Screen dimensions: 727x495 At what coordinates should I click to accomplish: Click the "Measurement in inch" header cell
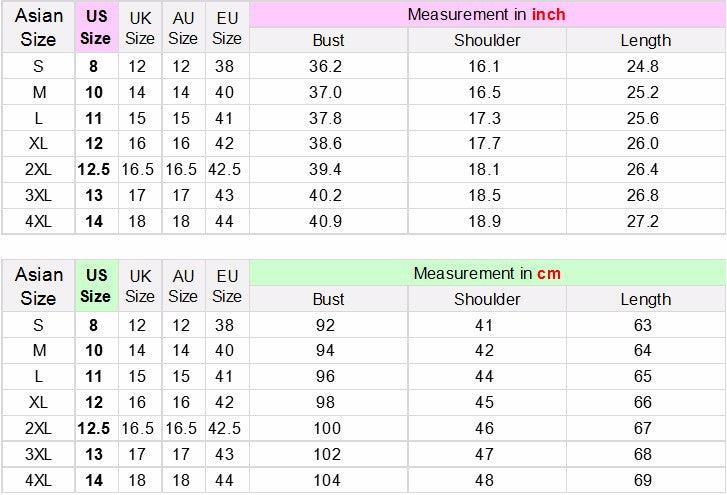[x=487, y=15]
